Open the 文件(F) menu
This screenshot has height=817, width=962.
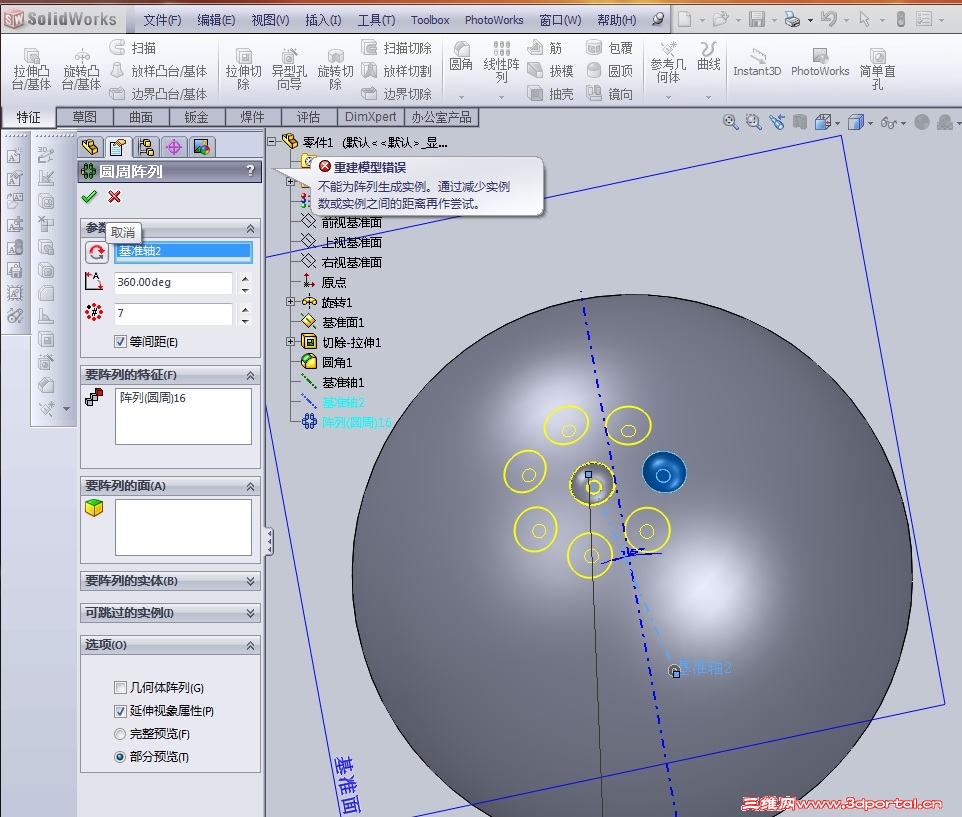[x=162, y=20]
